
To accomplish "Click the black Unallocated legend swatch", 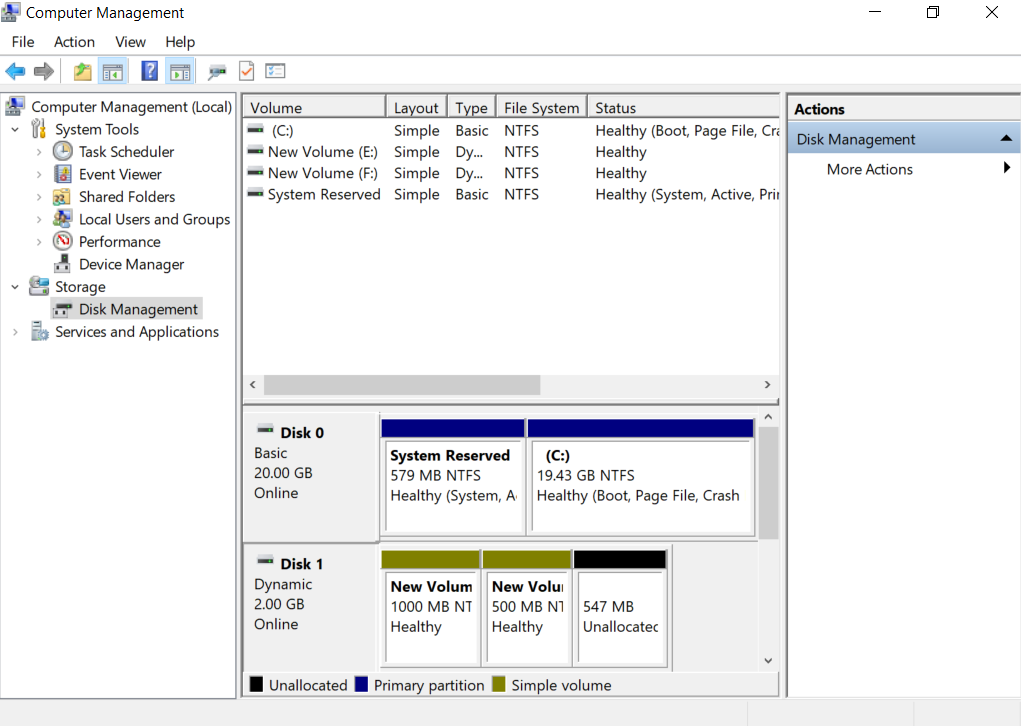I will click(x=256, y=684).
